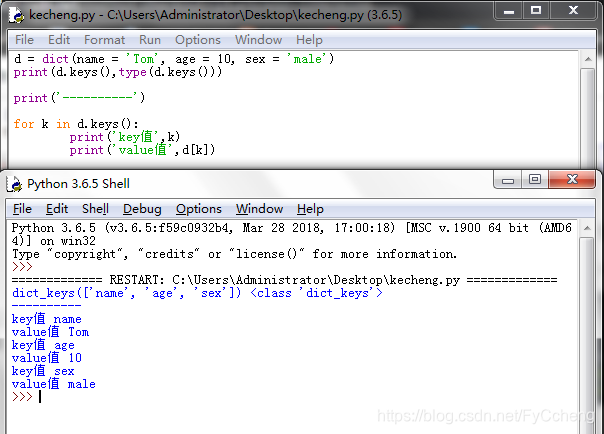Open File menu in kecheng.py editor window
The height and width of the screenshot is (434, 604).
(x=24, y=40)
